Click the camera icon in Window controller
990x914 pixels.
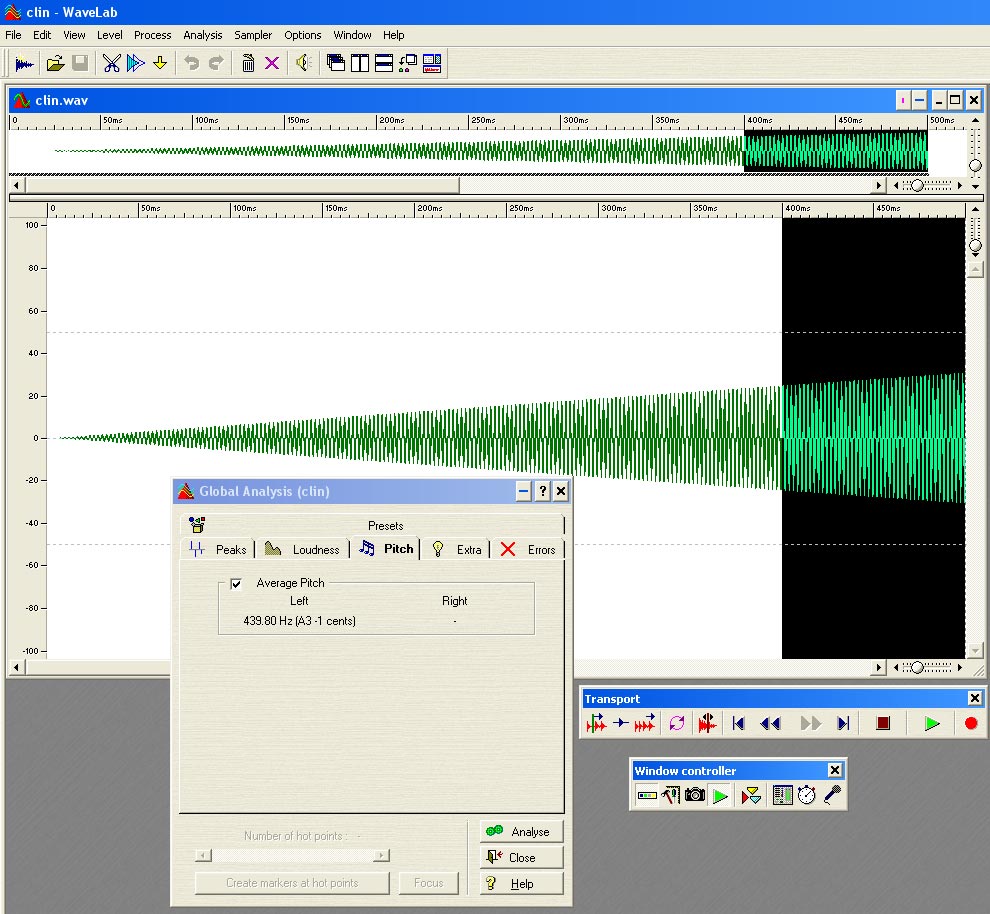click(695, 796)
